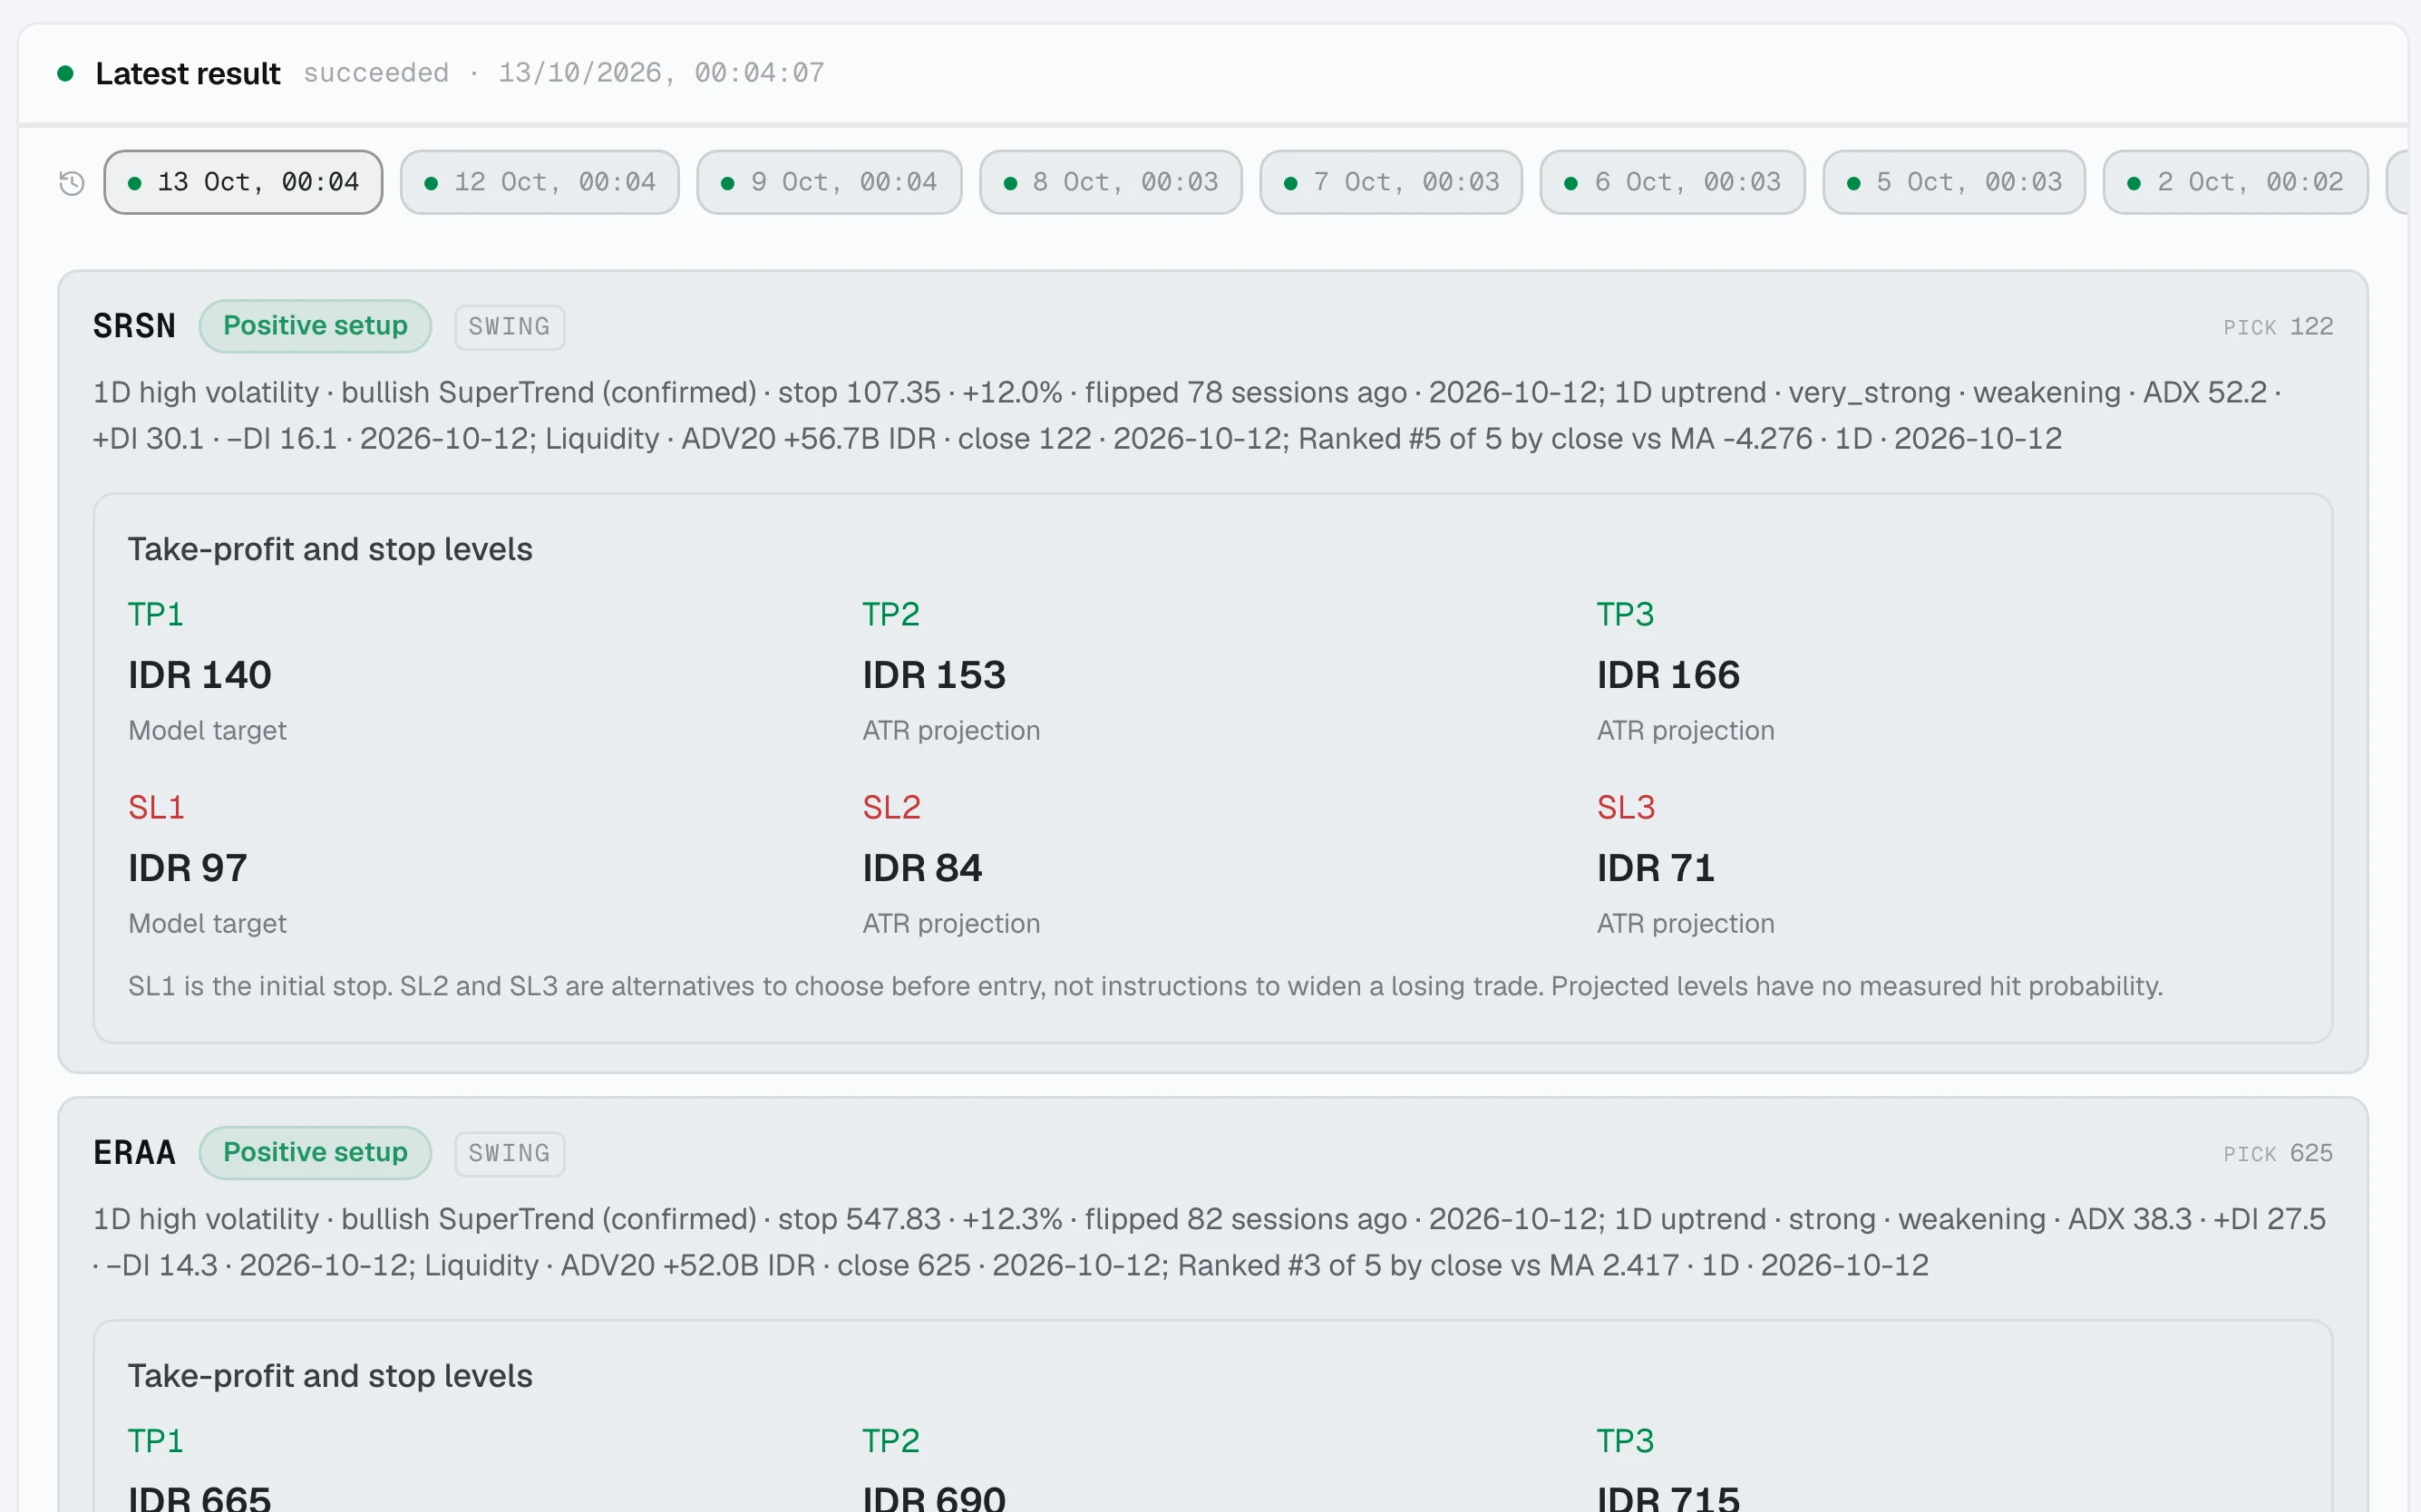Click ERAA's TP3 value IDR 715
The height and width of the screenshot is (1512, 2421).
[x=1668, y=1498]
